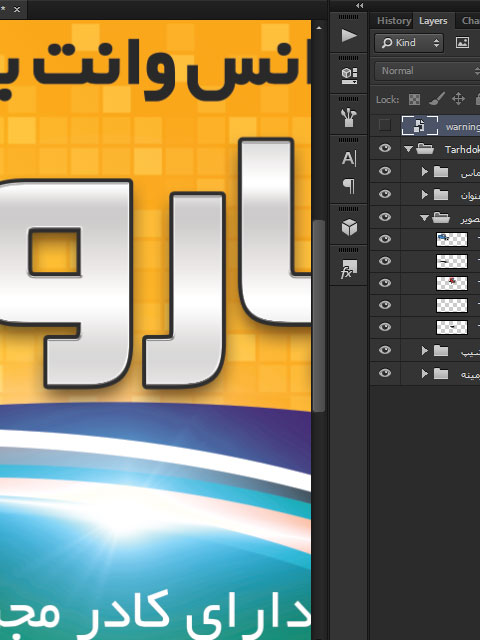The image size is (480, 640).
Task: Lock image pixels brush icon
Action: coord(436,99)
